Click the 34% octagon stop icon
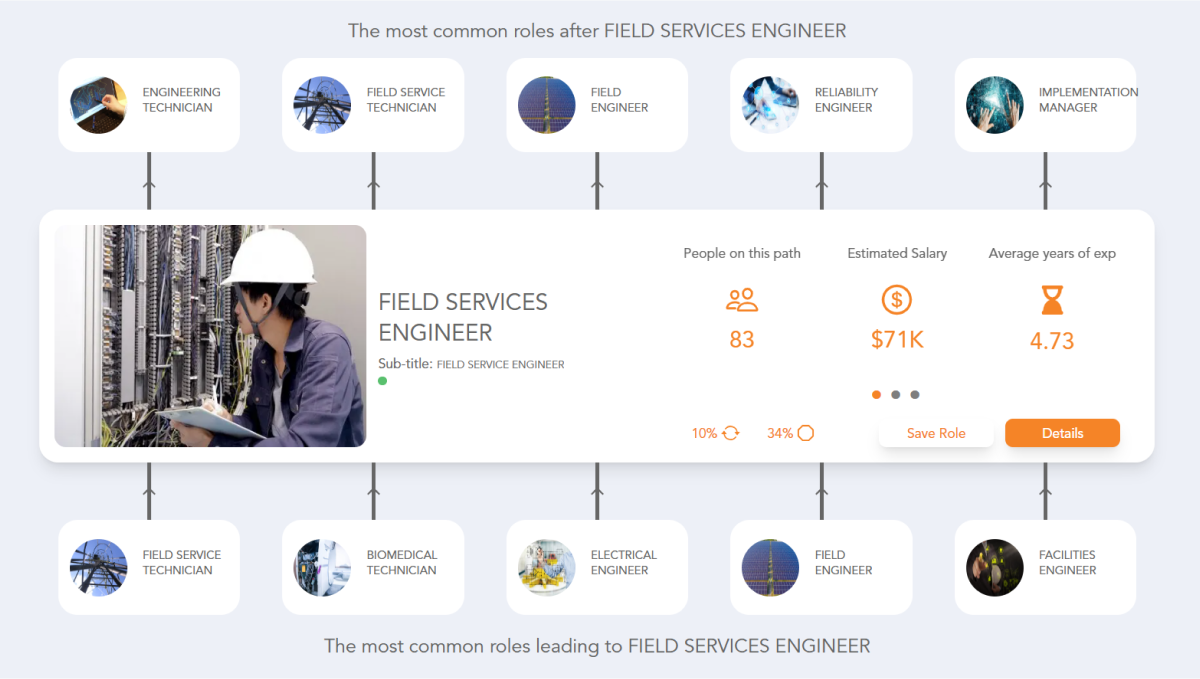The width and height of the screenshot is (1200, 679). (x=806, y=432)
